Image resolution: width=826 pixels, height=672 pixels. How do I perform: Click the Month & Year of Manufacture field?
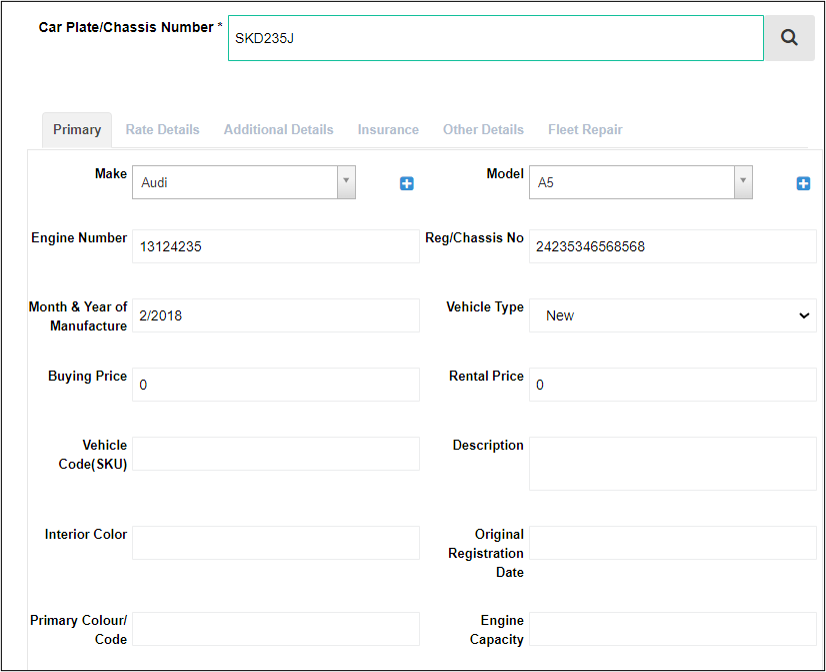click(276, 315)
